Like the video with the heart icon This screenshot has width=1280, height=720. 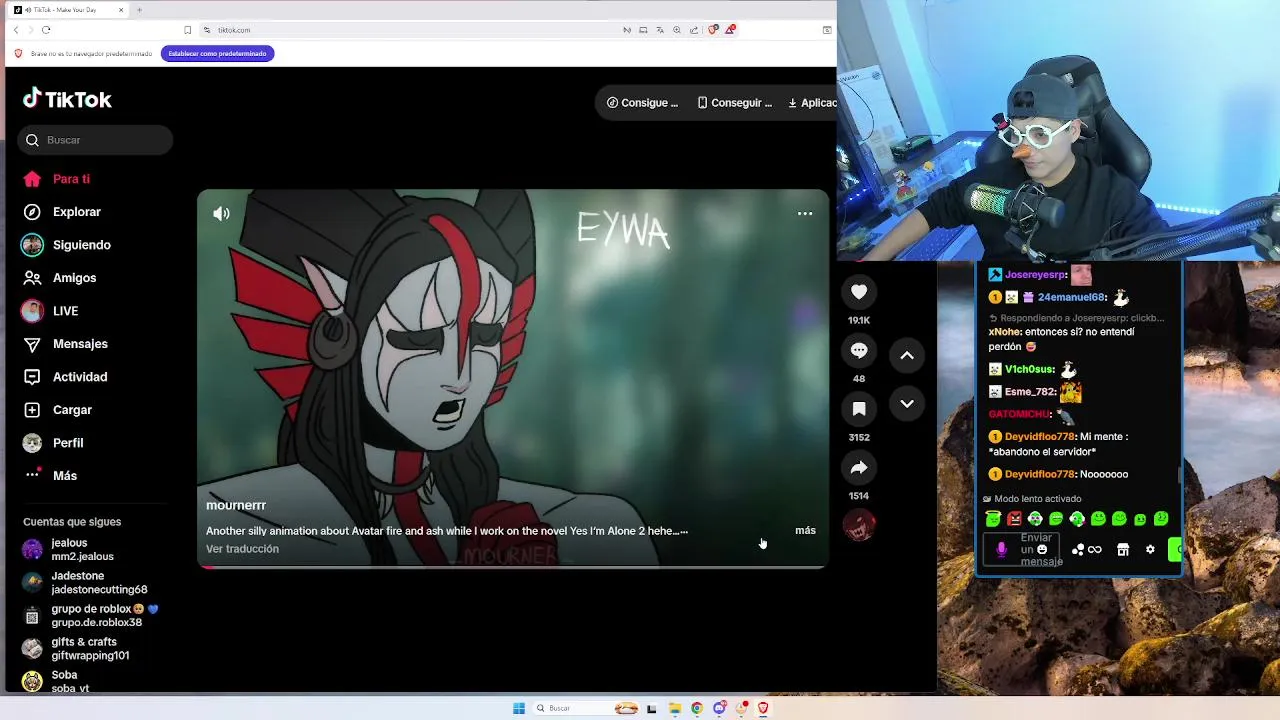tap(859, 291)
